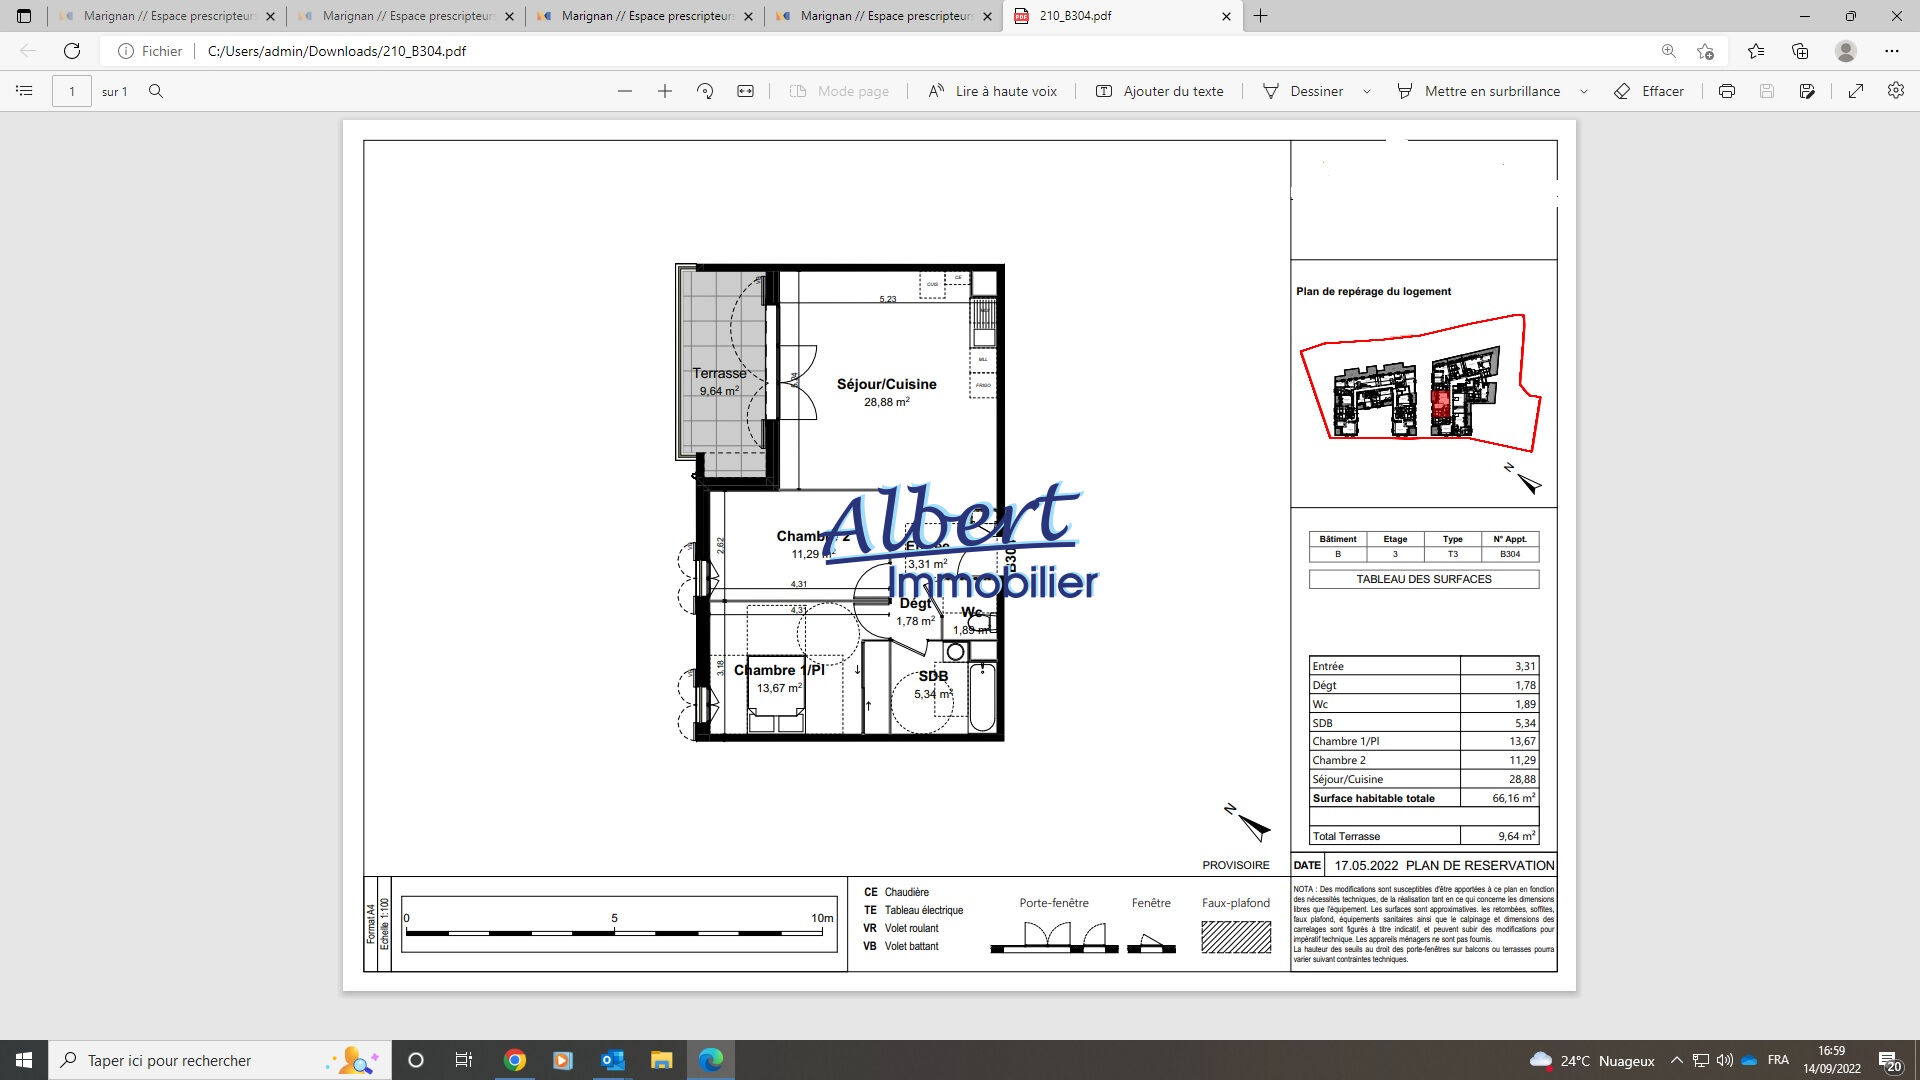Click the building location plan thumbnail
The width and height of the screenshot is (1920, 1080).
(x=1420, y=384)
